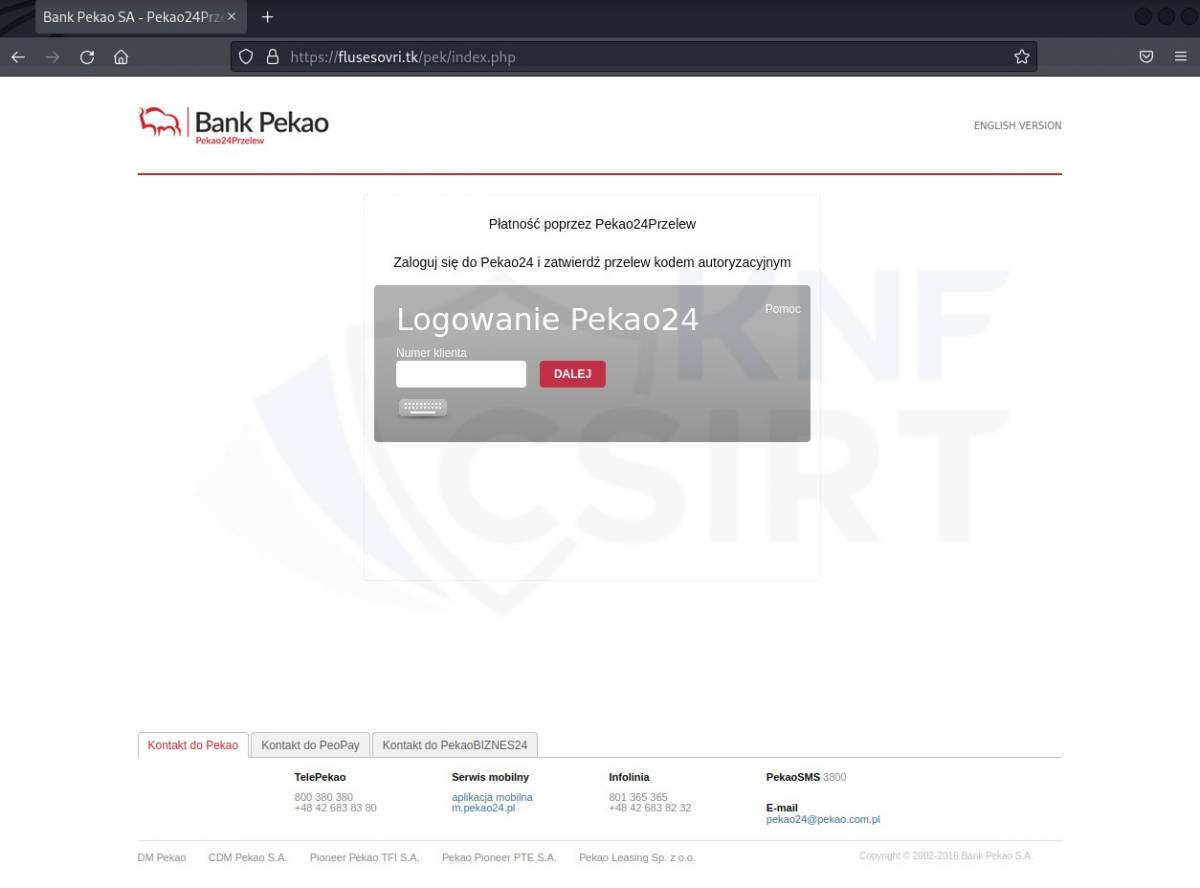Select the Kontakt do Pekao tab
1200x888 pixels.
(x=193, y=745)
